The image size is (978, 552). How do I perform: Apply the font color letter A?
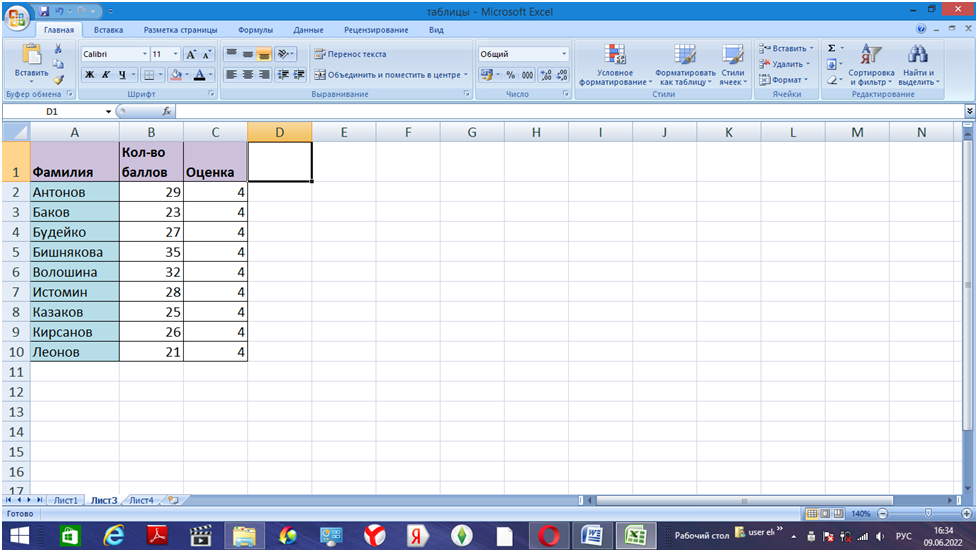(x=200, y=75)
